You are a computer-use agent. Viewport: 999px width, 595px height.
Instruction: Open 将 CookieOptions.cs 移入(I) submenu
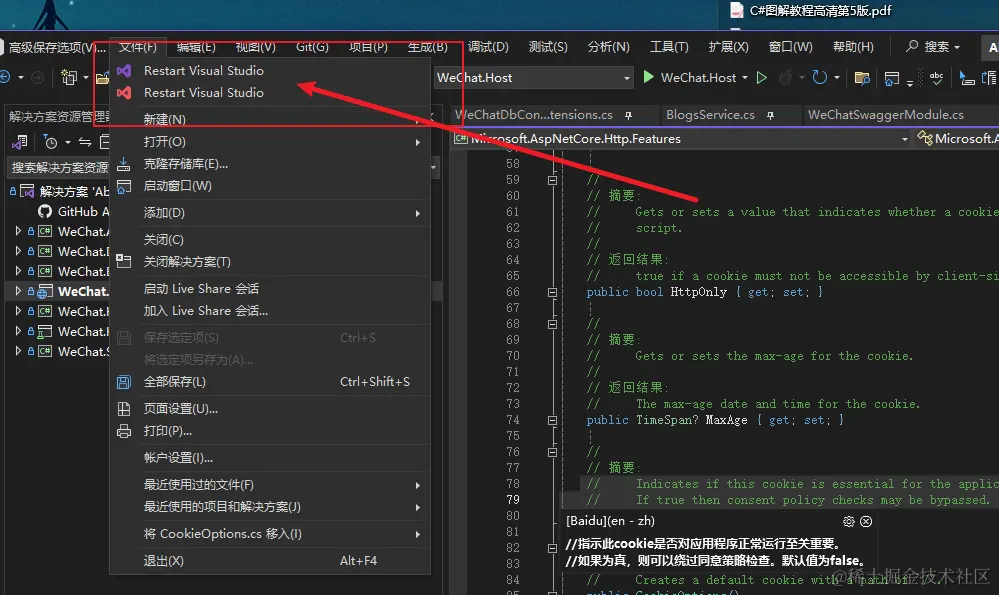[x=270, y=534]
